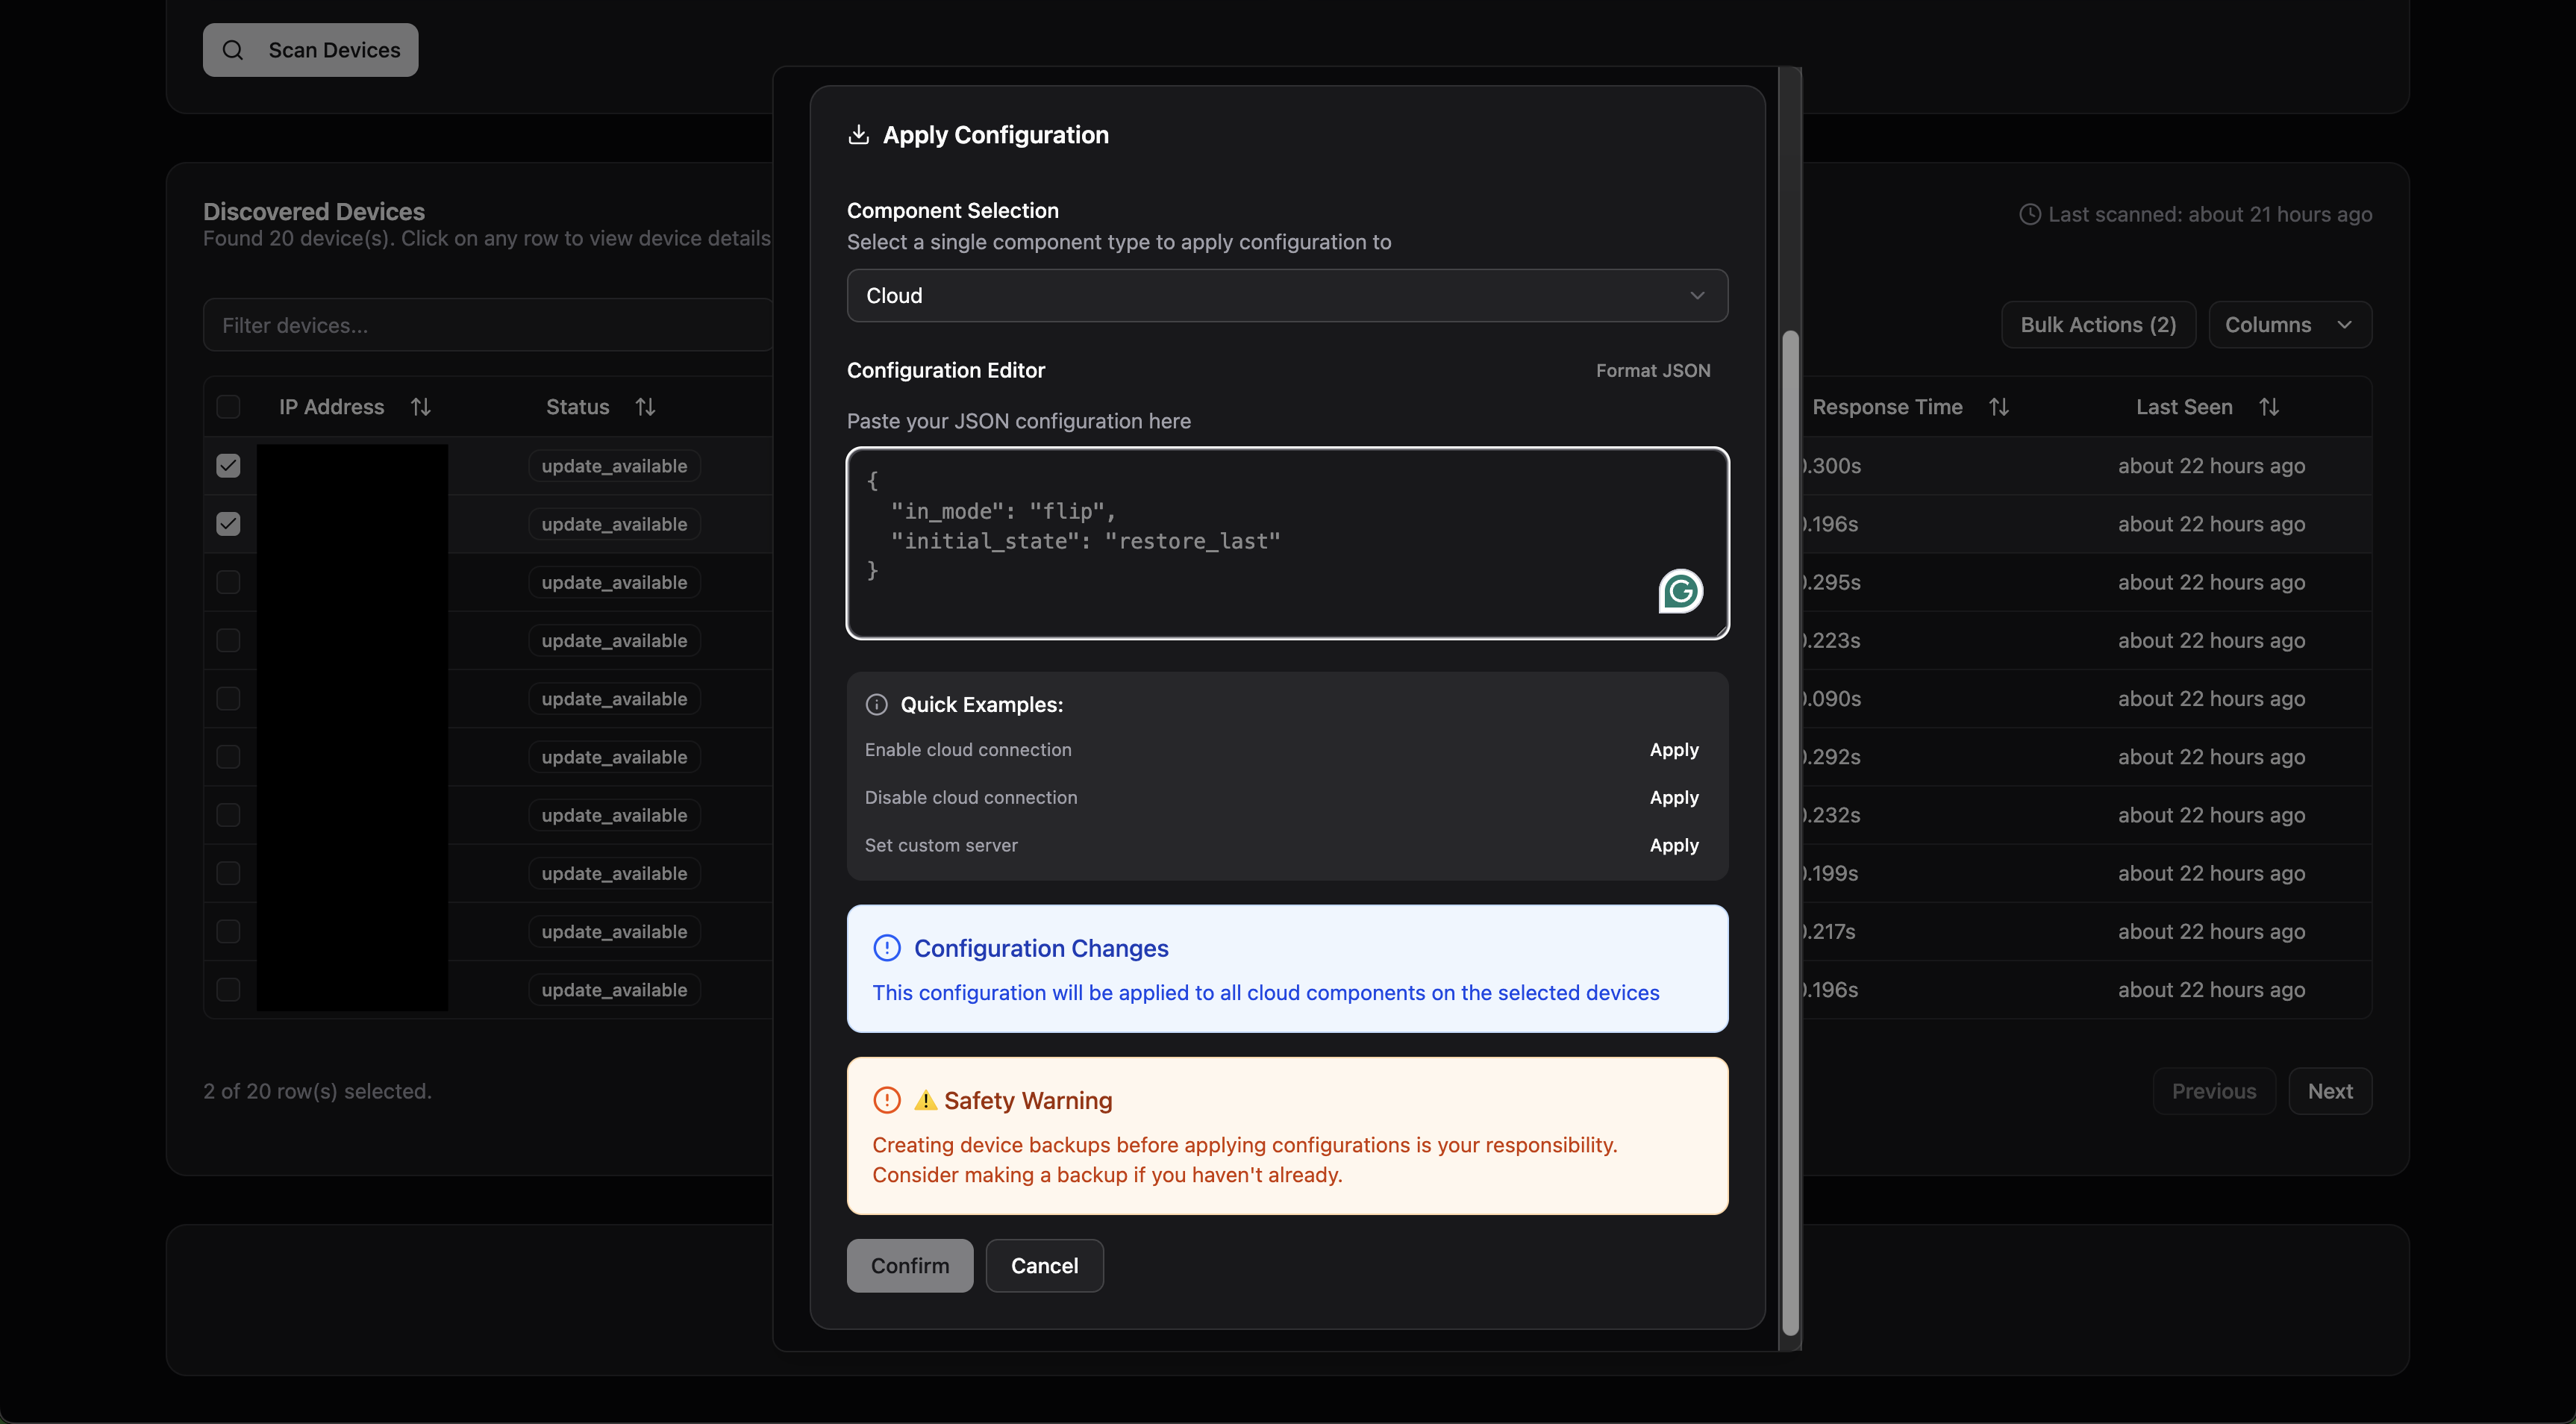Click the Status column header

[577, 407]
